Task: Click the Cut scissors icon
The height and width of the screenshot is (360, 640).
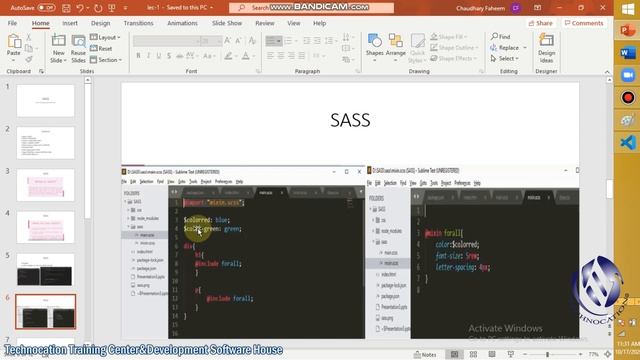Action: (29, 37)
